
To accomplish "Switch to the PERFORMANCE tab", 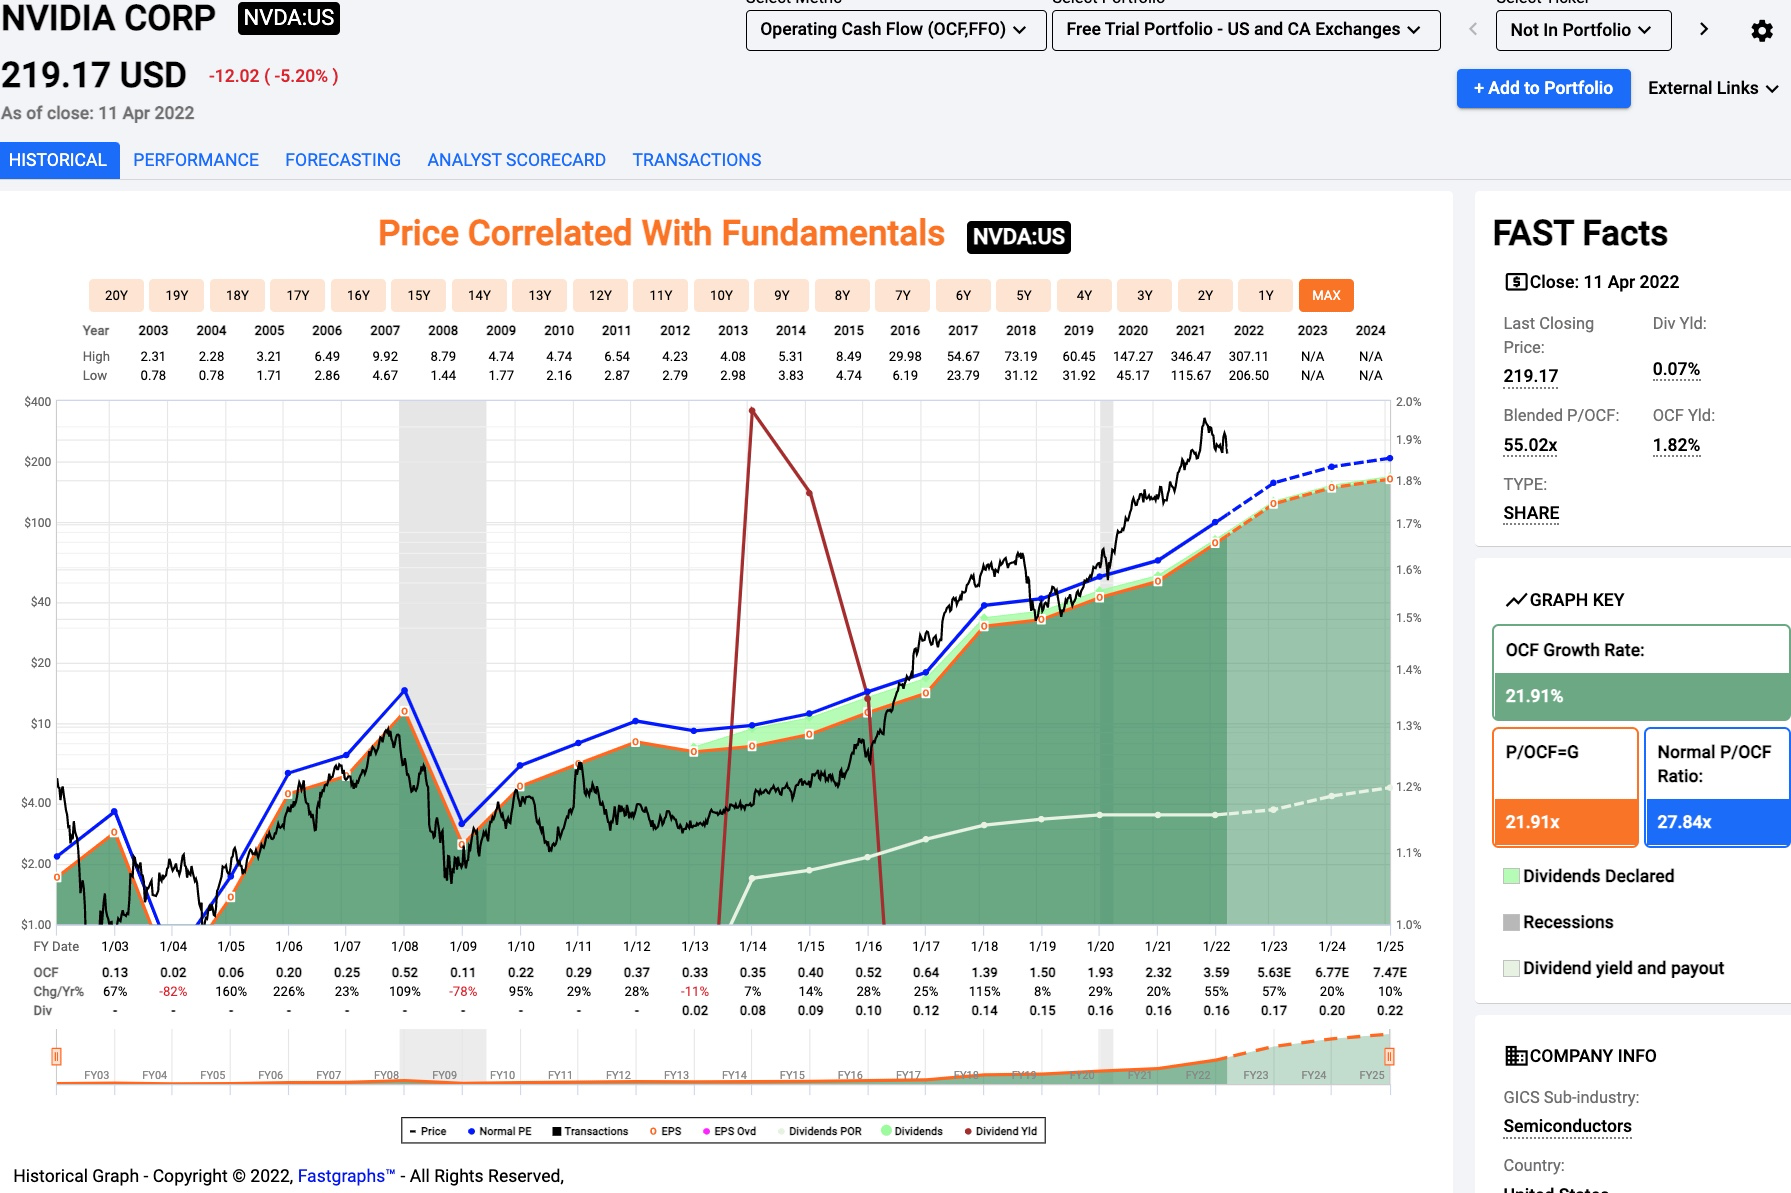I will (196, 160).
